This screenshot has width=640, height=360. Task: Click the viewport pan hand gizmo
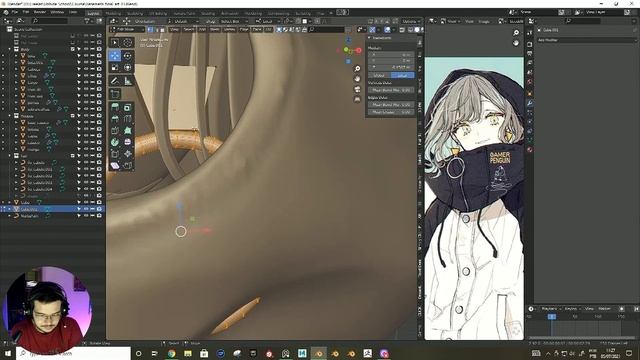(x=357, y=79)
